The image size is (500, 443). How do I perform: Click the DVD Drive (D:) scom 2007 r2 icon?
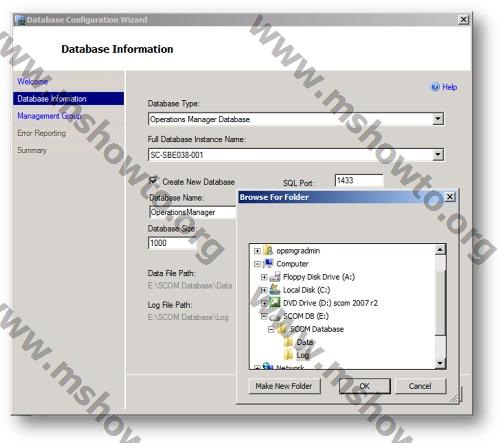point(275,303)
